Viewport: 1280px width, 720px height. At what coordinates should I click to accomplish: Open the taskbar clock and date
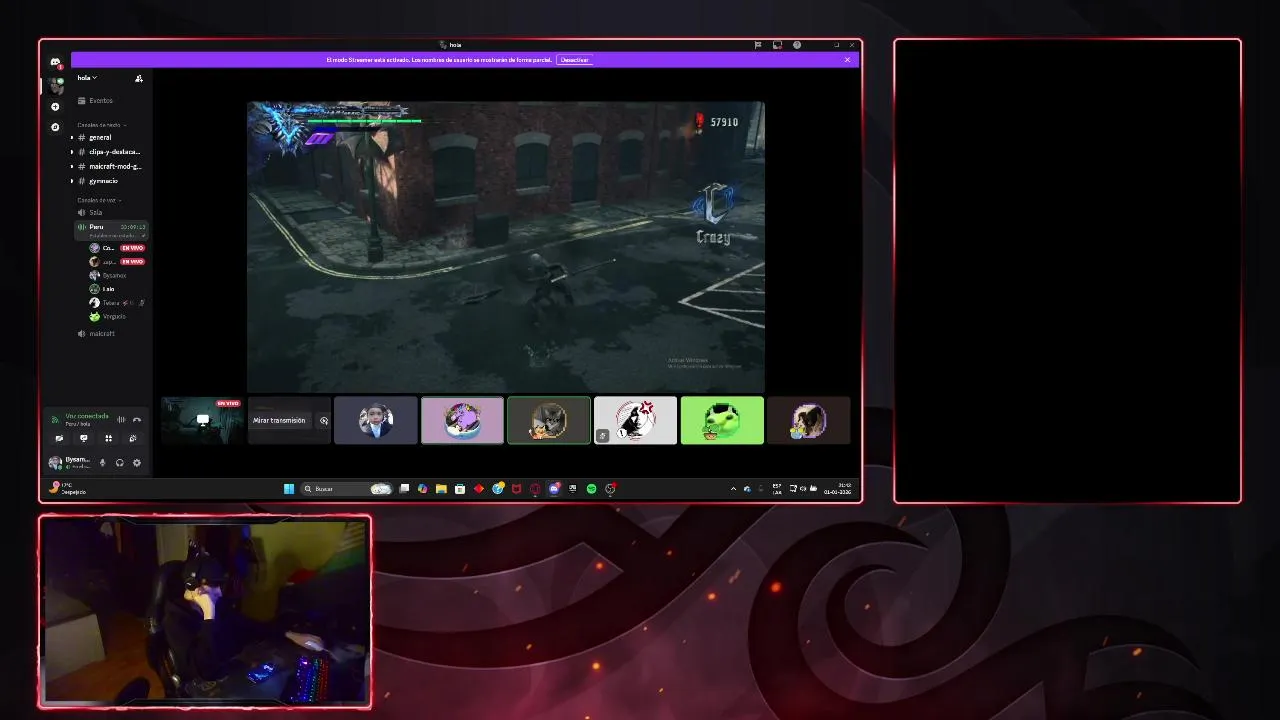coord(838,489)
